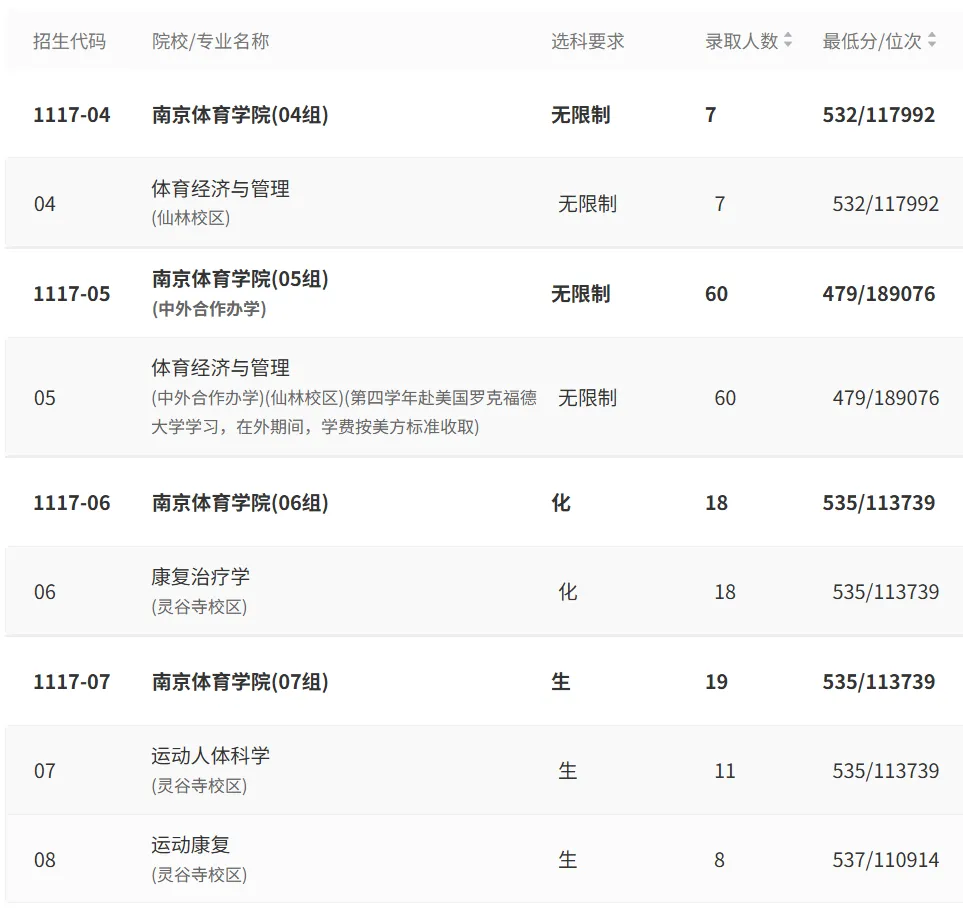Image resolution: width=963 pixels, height=914 pixels.
Task: Select score 532/117992 in the 04组 header row
Action: (879, 115)
